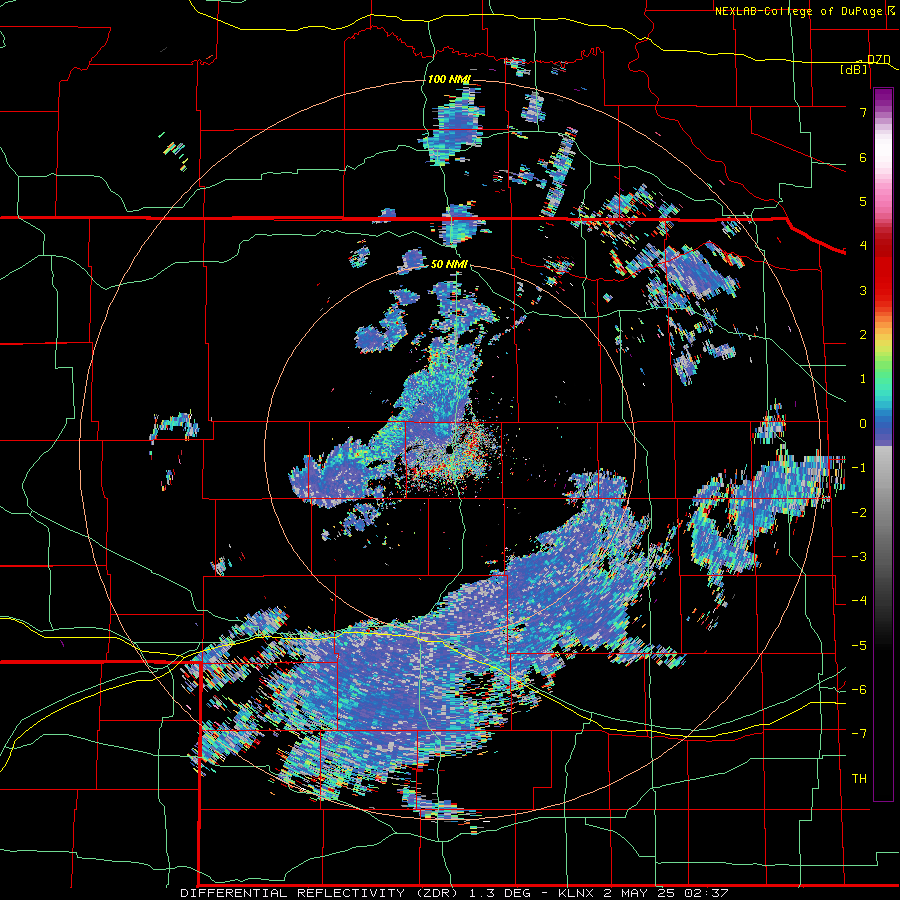Click the 'TH' label below the scale
This screenshot has height=900, width=900.
pyautogui.click(x=859, y=779)
